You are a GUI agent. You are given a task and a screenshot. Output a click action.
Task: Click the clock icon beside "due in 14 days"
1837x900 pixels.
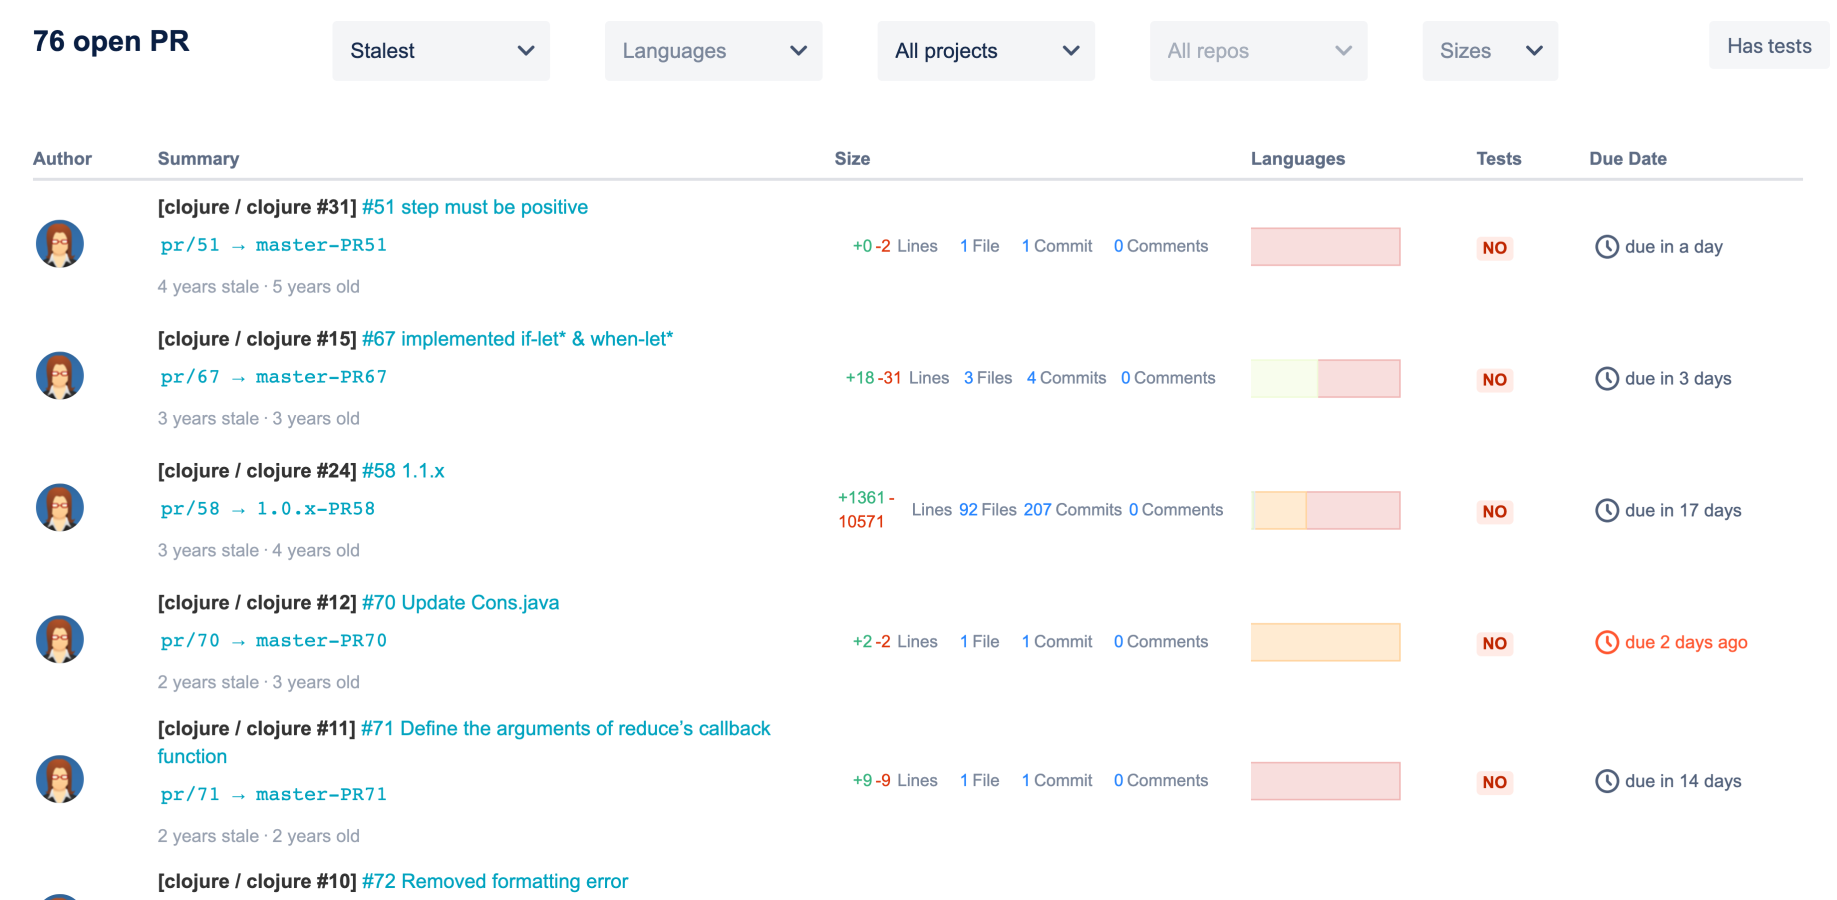(1607, 781)
